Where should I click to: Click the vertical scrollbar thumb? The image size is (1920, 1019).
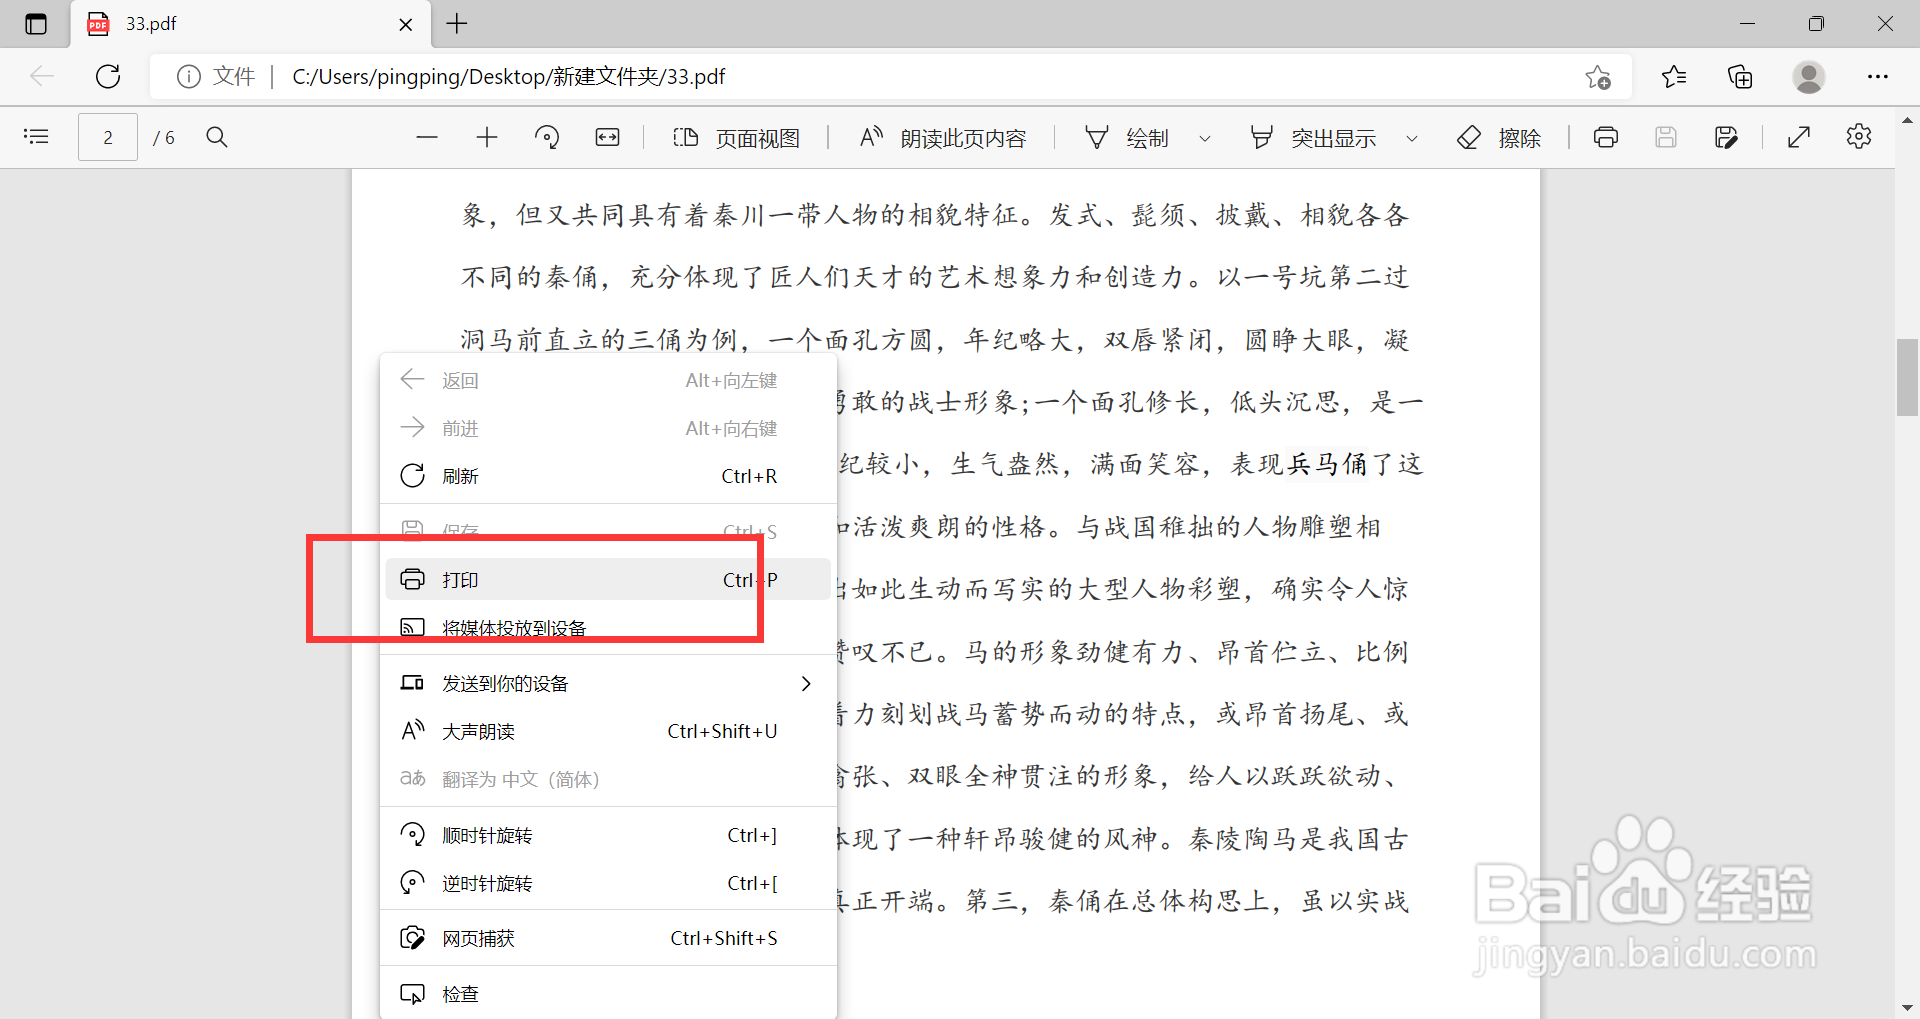[x=1907, y=378]
